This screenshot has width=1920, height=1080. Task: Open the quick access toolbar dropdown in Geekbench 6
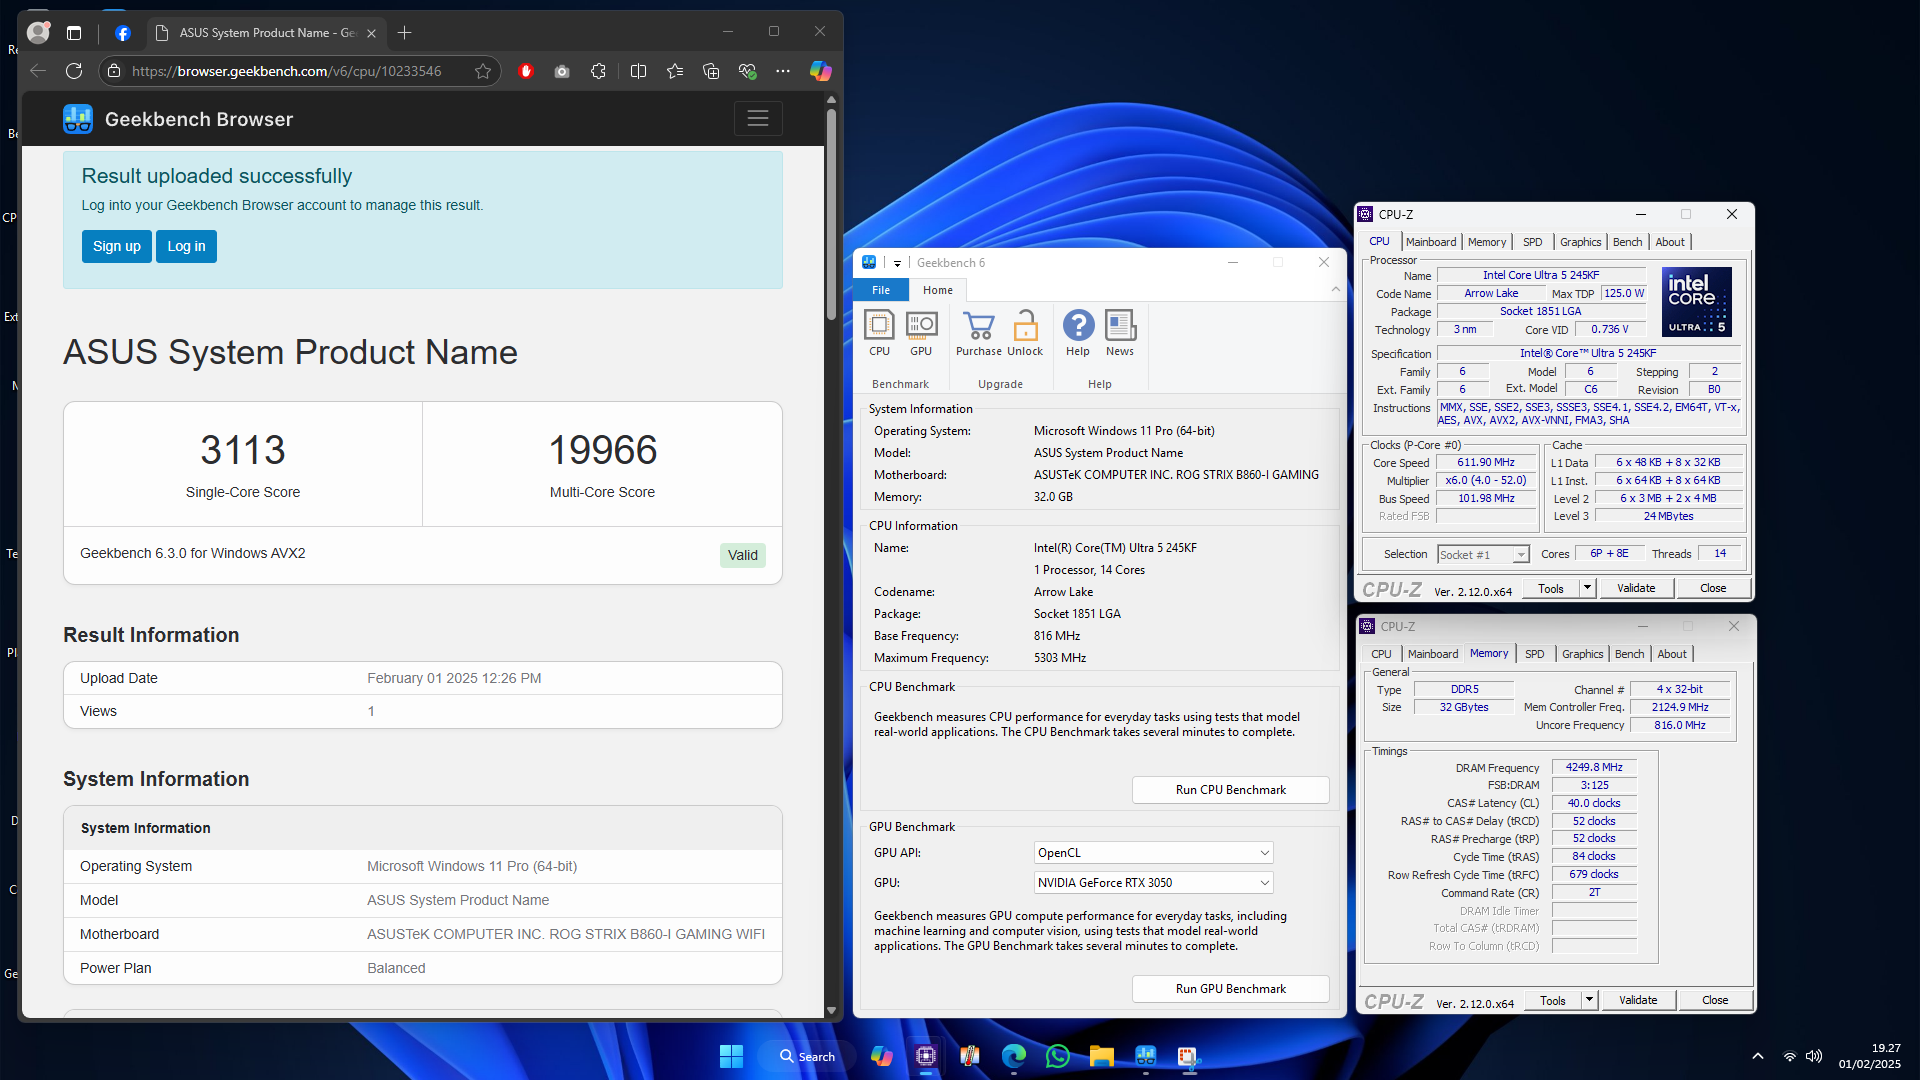897,263
